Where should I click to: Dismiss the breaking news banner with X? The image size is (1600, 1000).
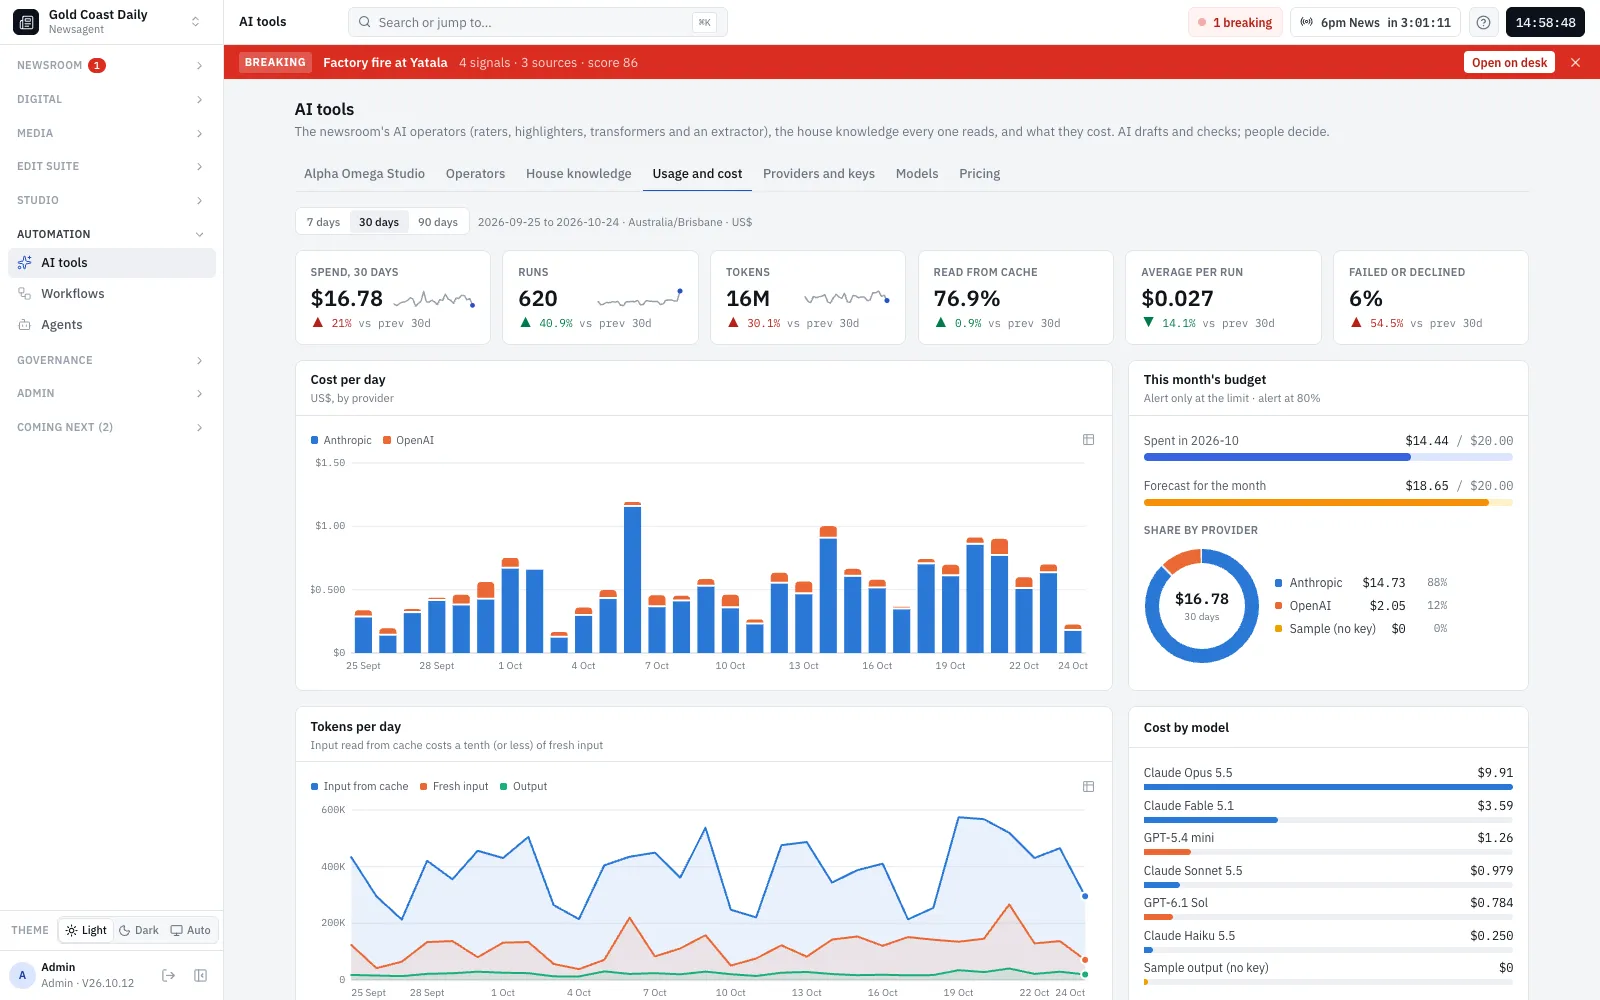(1576, 62)
